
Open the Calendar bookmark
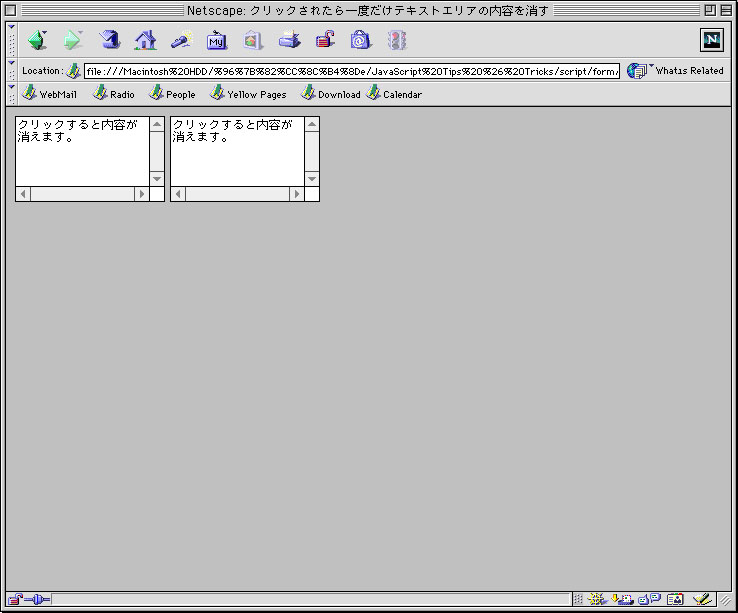(394, 93)
